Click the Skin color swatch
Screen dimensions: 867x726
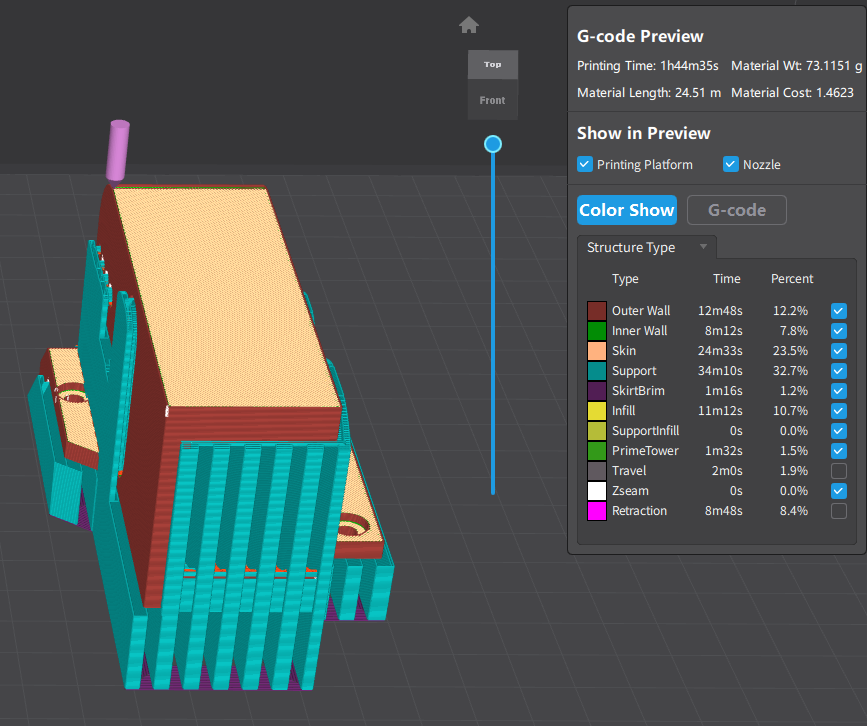pyautogui.click(x=597, y=351)
